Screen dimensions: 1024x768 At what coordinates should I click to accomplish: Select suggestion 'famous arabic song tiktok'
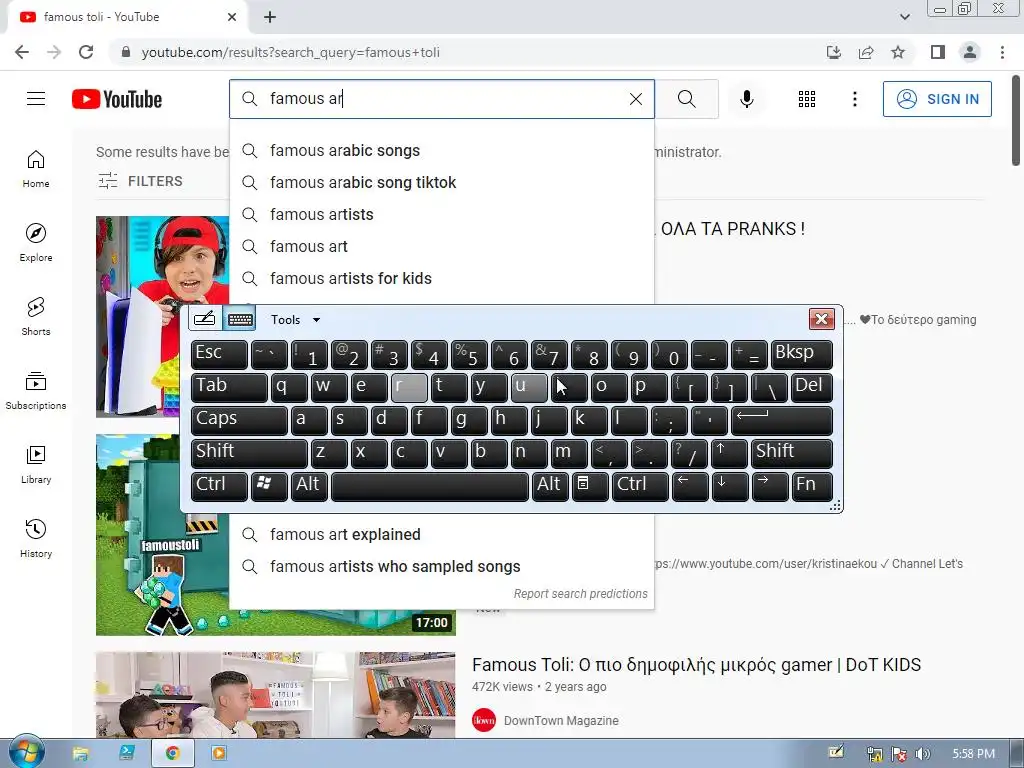(441, 183)
